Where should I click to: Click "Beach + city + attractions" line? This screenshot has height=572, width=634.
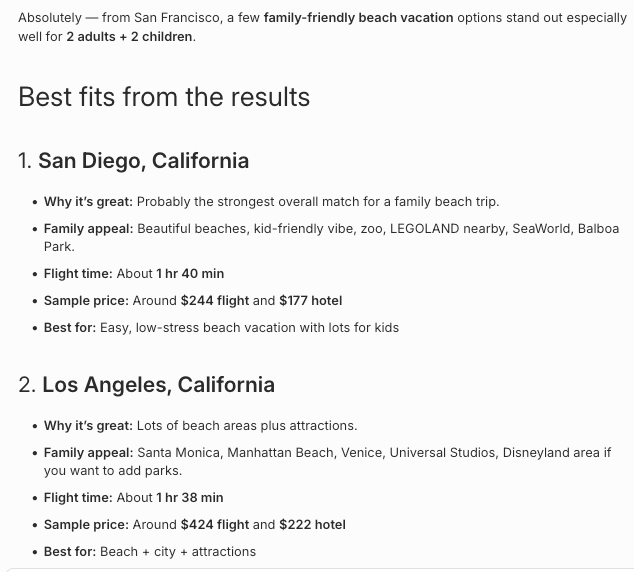(178, 552)
